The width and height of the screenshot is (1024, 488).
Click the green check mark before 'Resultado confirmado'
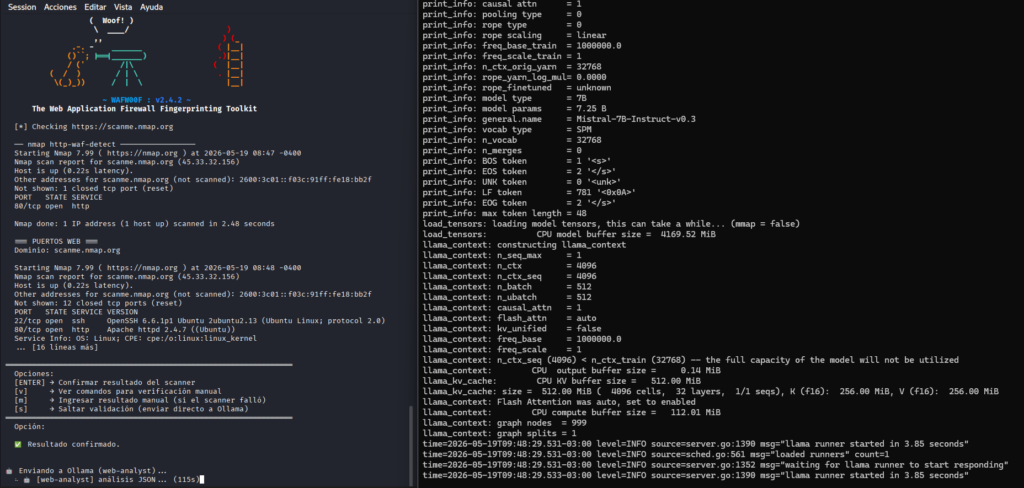point(18,444)
